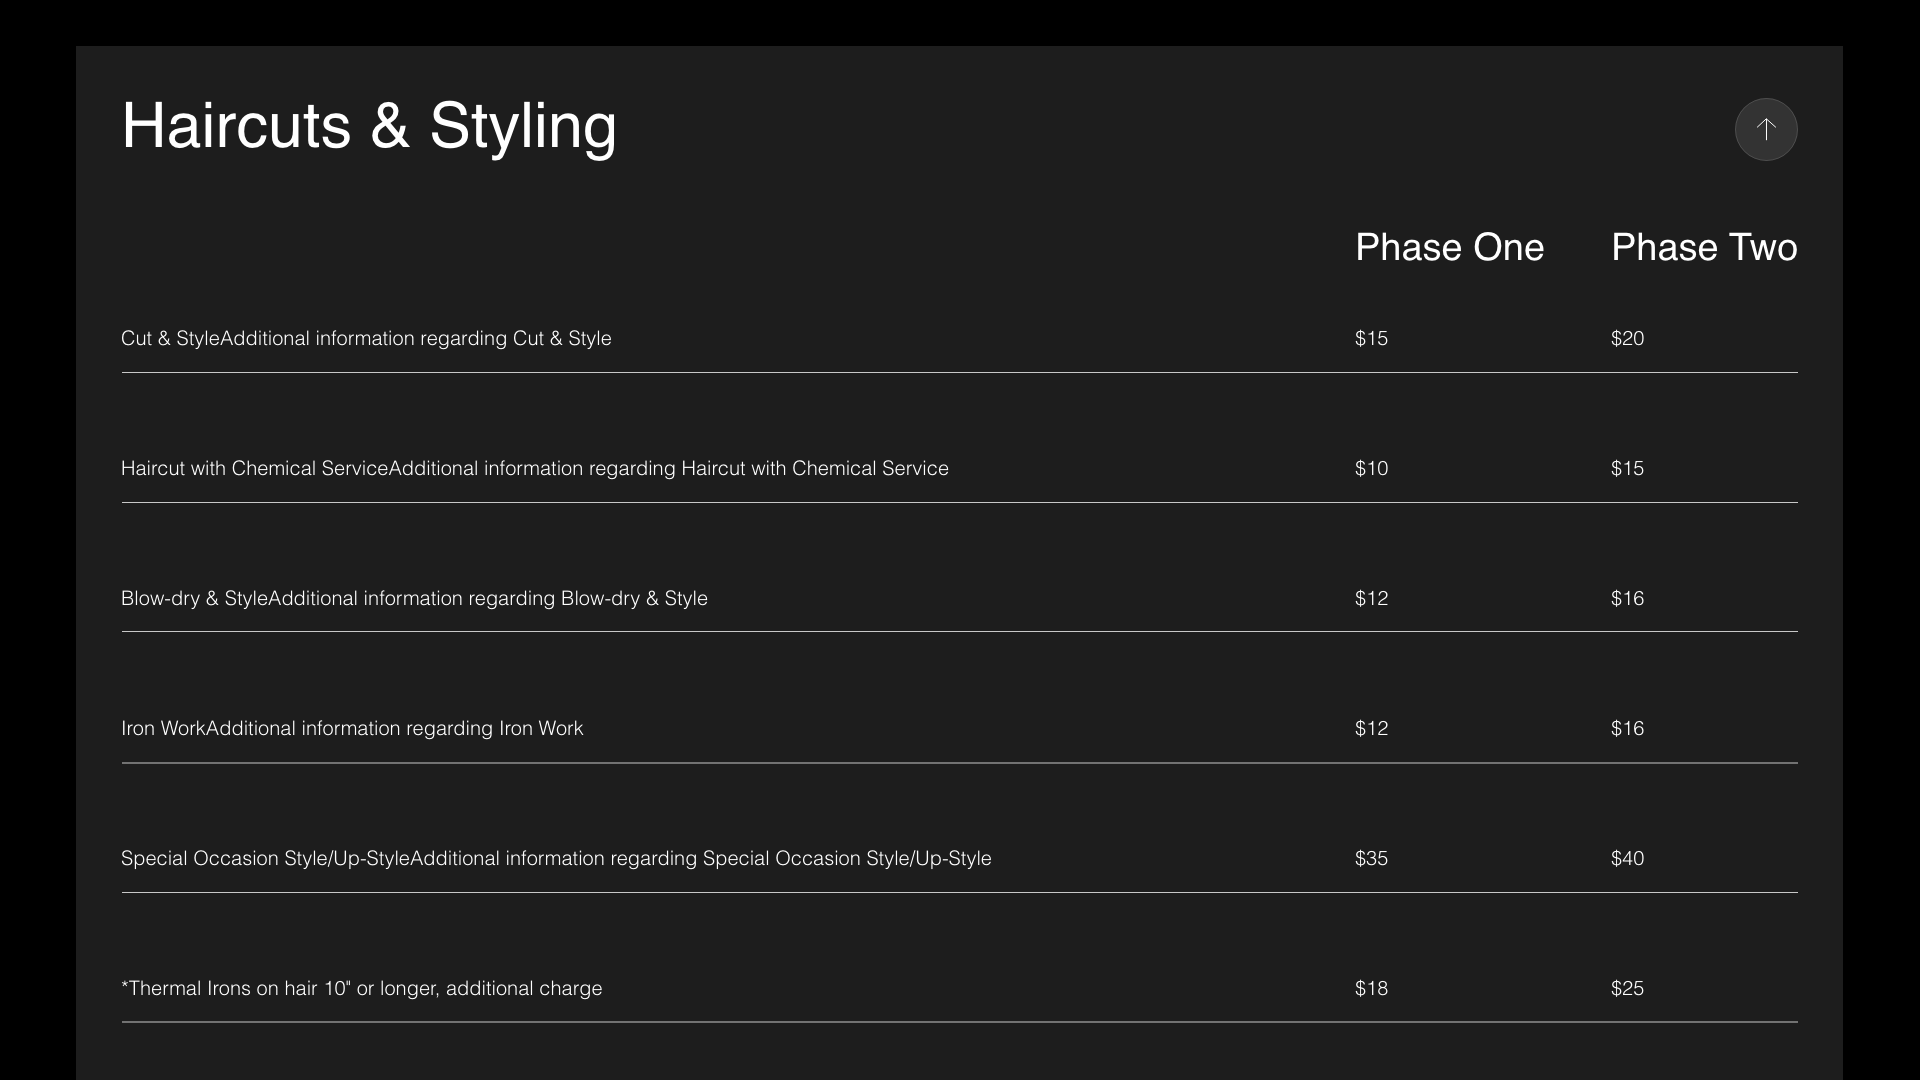This screenshot has width=1920, height=1080.
Task: Click the $25 Thermal Irons Phase Two price
Action: click(1627, 988)
